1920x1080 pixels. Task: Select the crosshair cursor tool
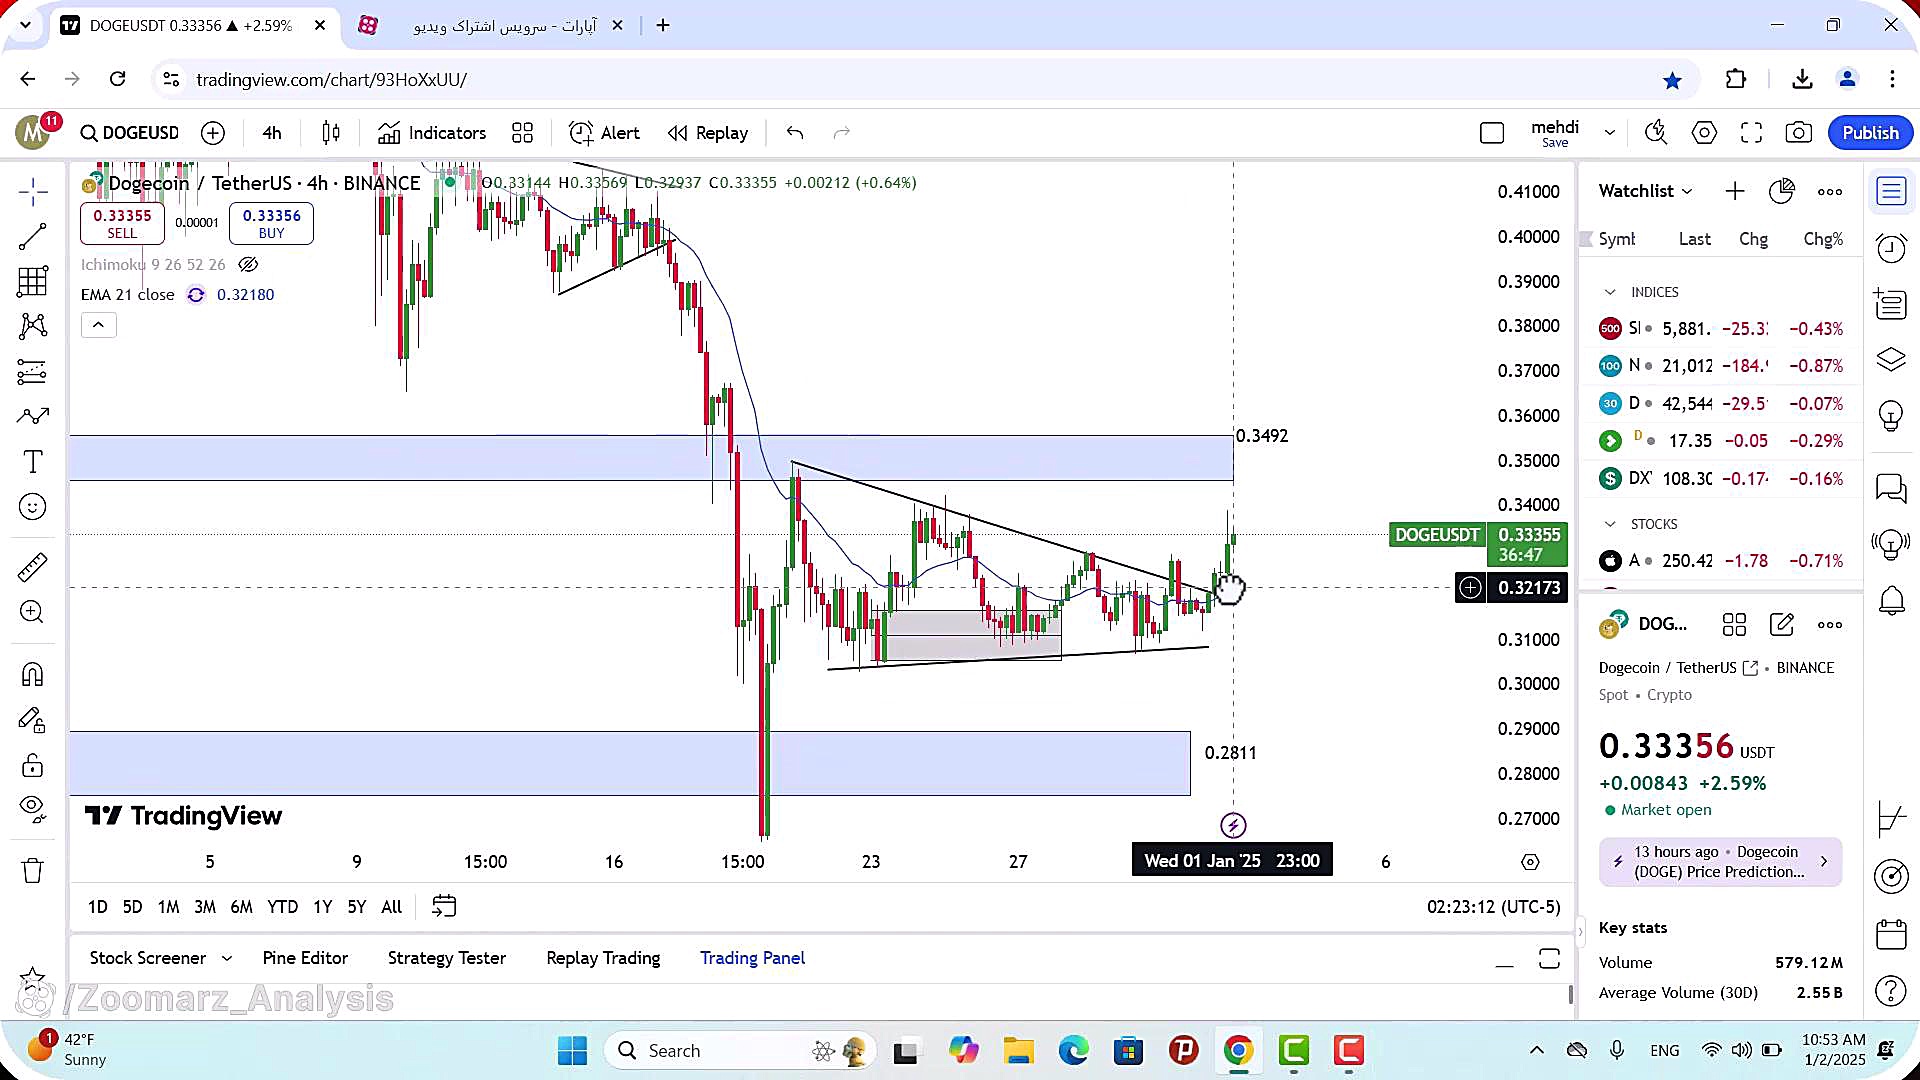pos(32,191)
